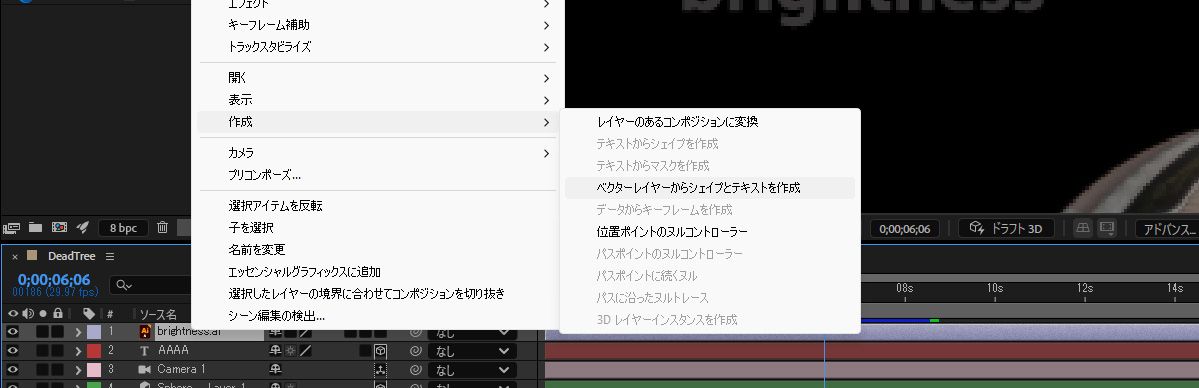Image resolution: width=1199 pixels, height=388 pixels.
Task: Toggle quality slash switch on AAAA layer
Action: [x=305, y=351]
